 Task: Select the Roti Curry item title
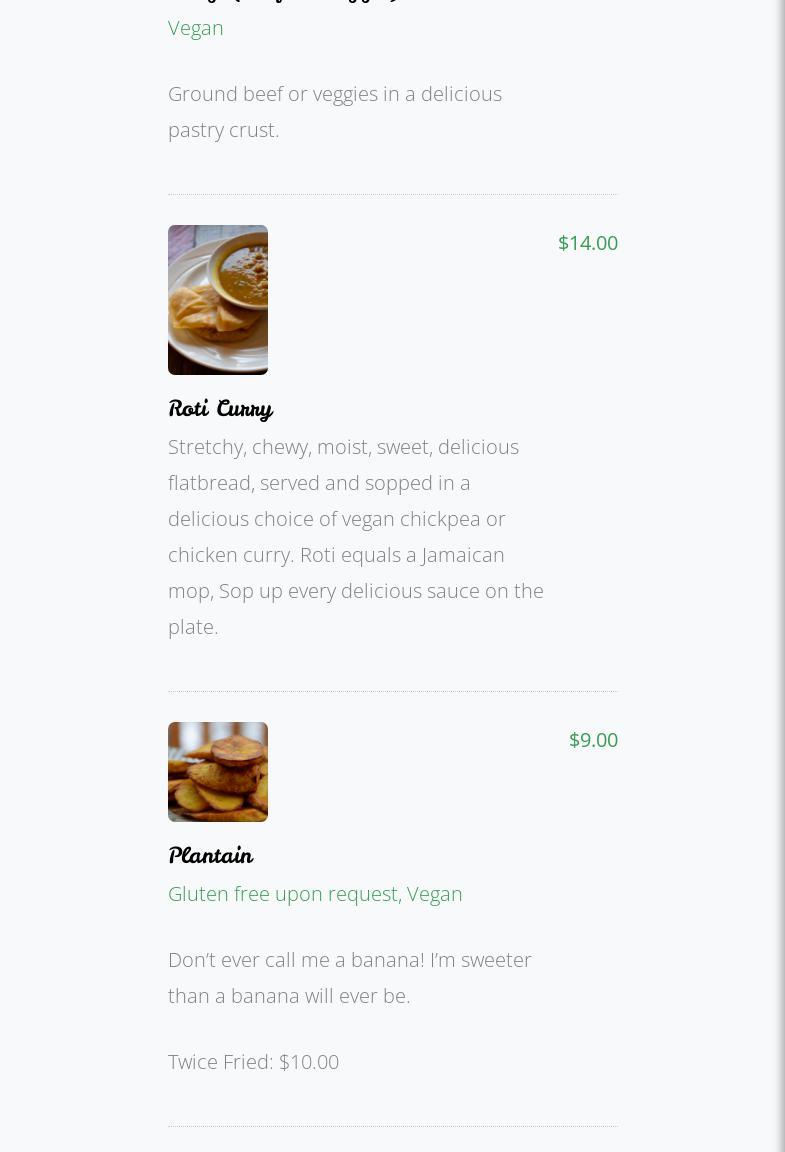220,408
